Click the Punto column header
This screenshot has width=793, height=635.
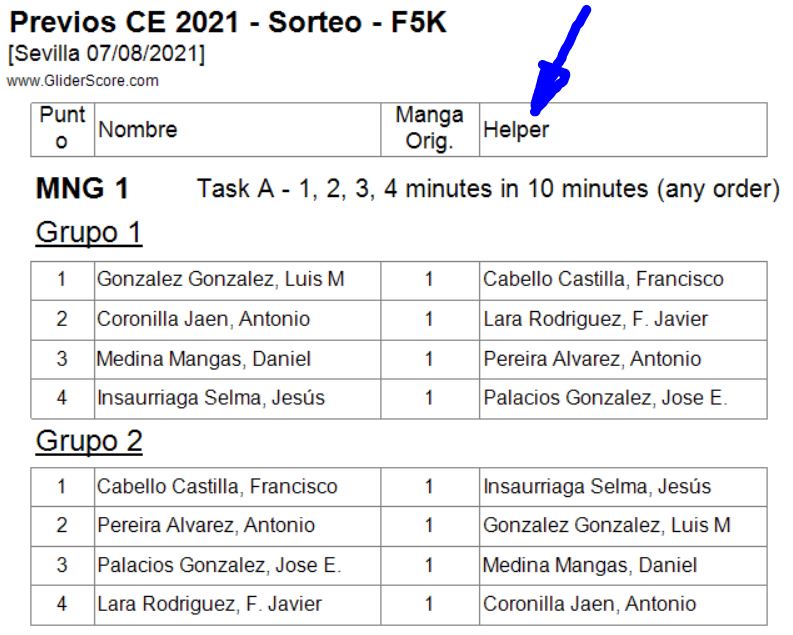point(62,129)
